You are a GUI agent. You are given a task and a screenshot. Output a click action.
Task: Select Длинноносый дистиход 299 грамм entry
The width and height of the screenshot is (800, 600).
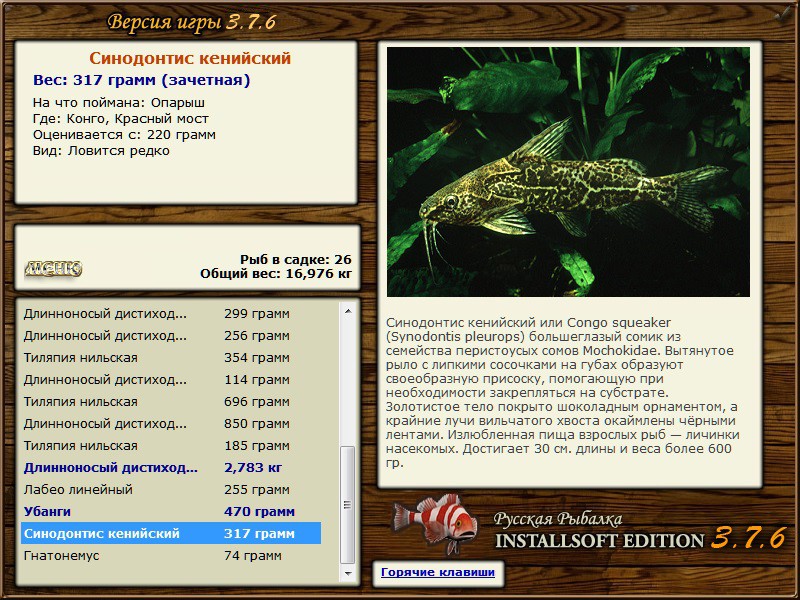[171, 314]
